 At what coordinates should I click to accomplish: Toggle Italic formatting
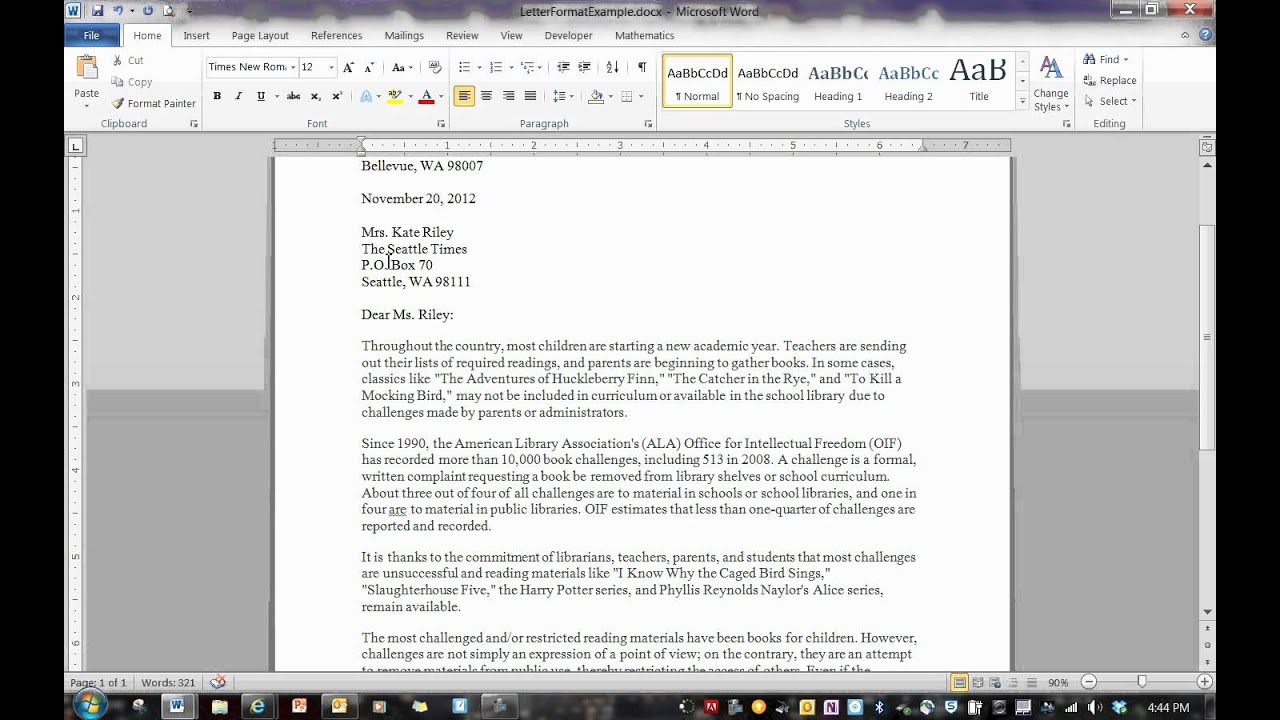(238, 96)
